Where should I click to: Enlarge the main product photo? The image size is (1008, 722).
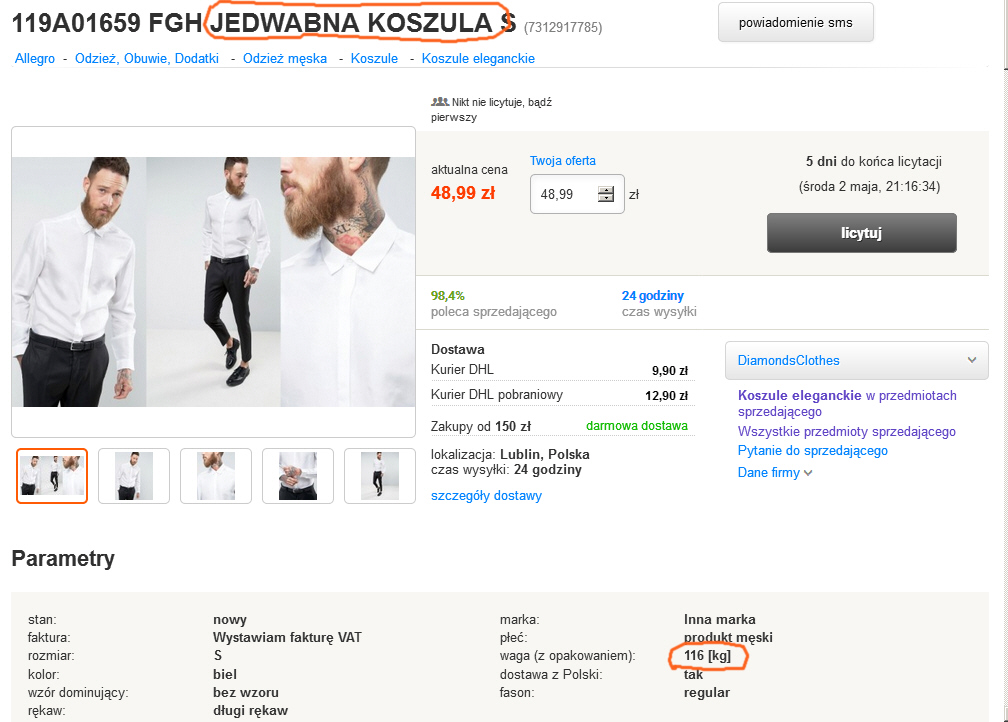pyautogui.click(x=213, y=281)
